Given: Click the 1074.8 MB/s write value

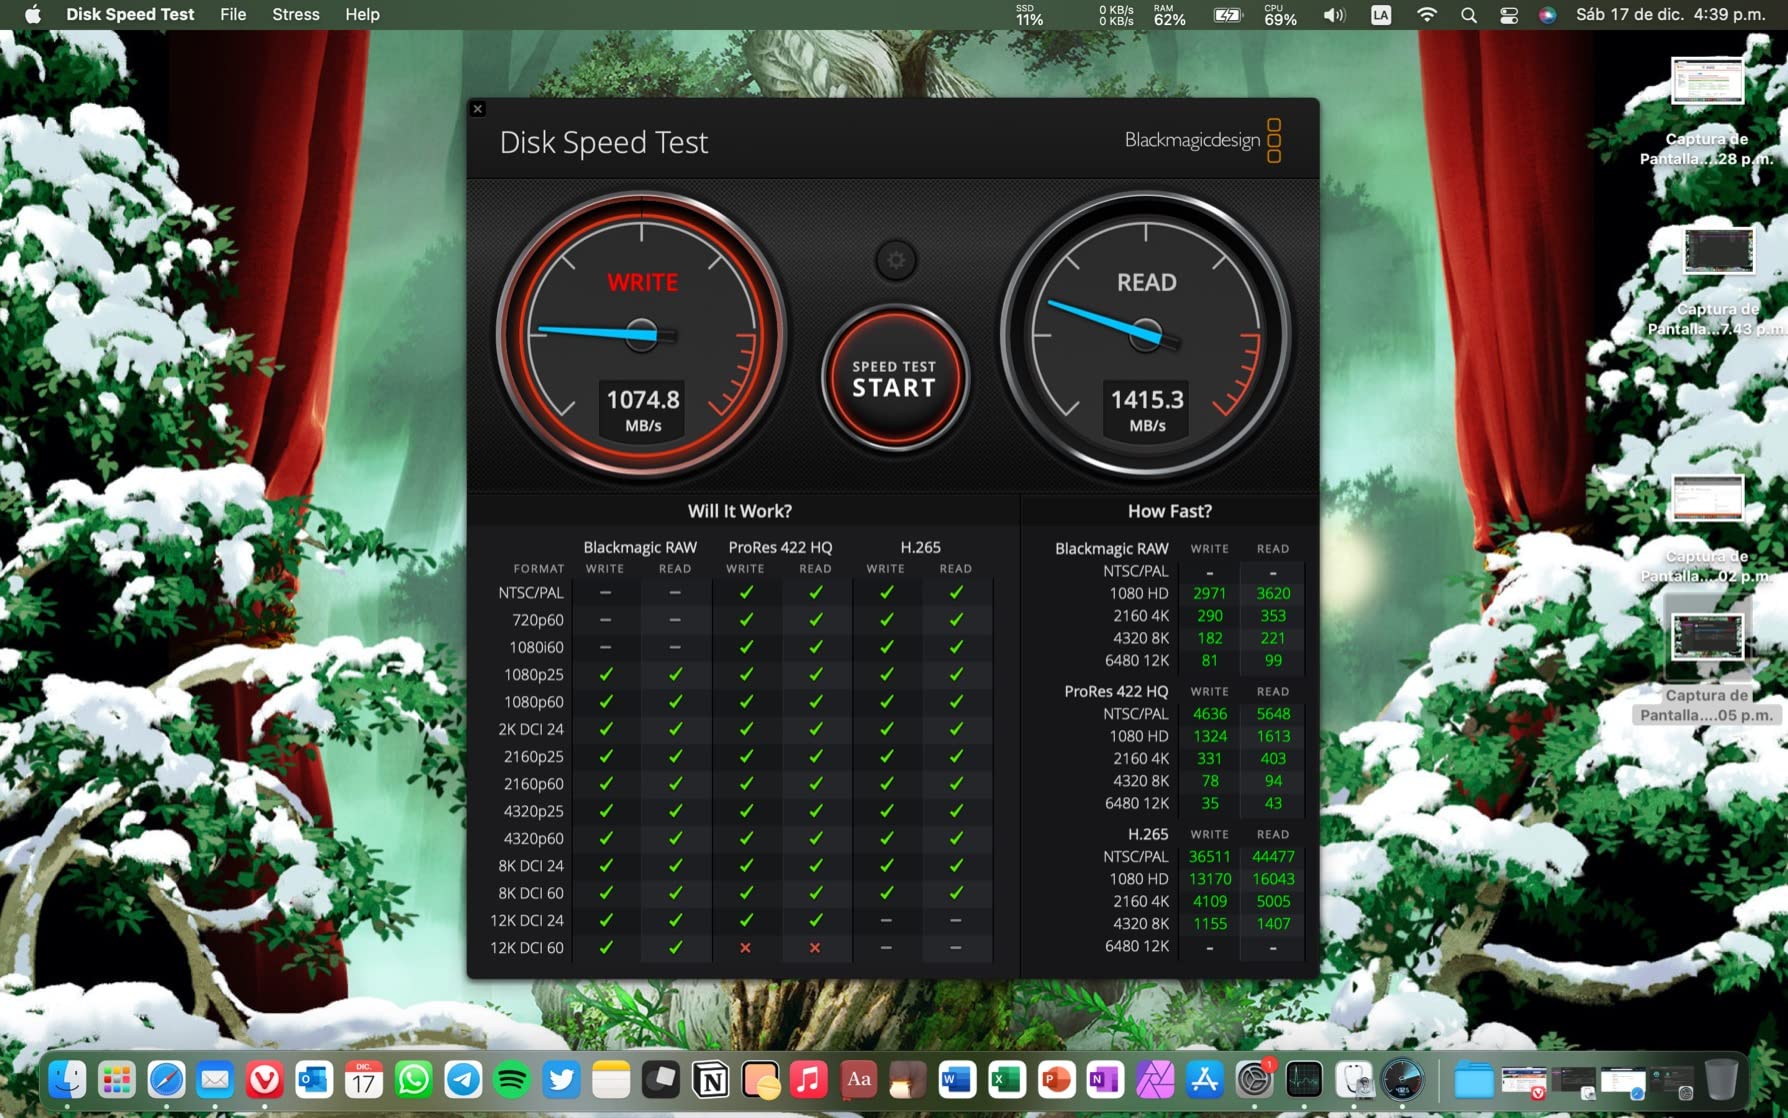Looking at the screenshot, I should [643, 409].
